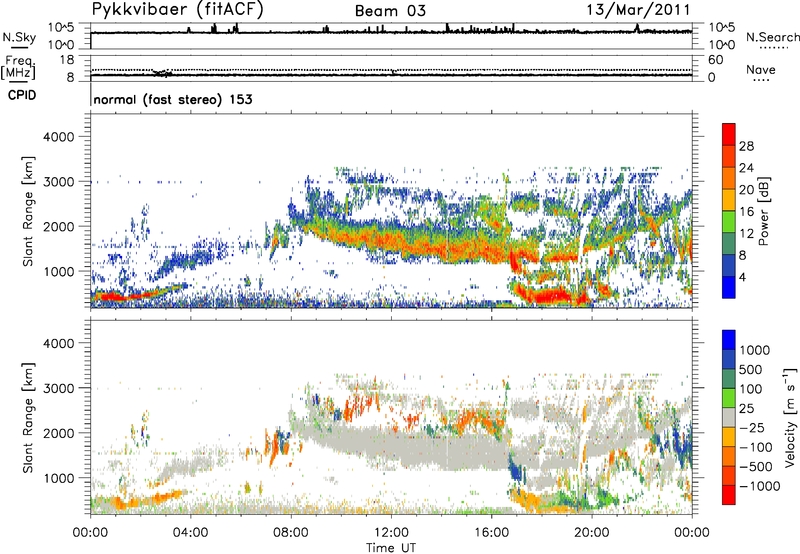Image resolution: width=800 pixels, height=554 pixels.
Task: Click the -1000 label on velocity colorbar
Action: (759, 486)
